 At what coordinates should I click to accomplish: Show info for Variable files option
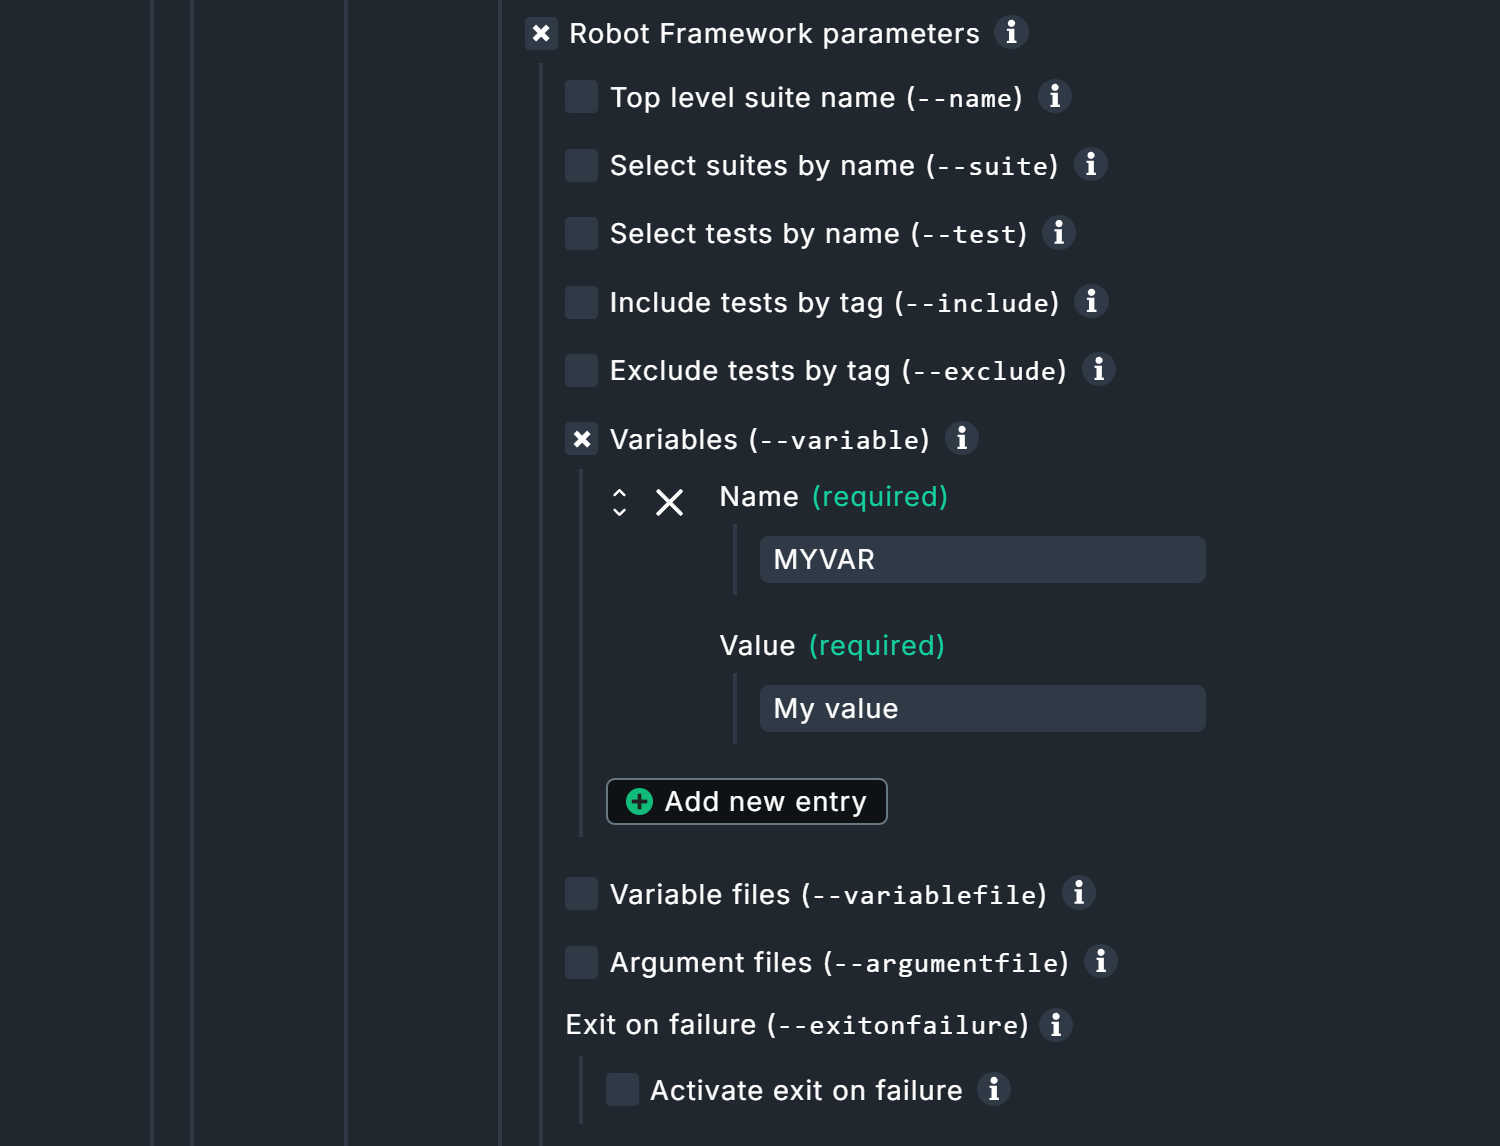[1078, 893]
